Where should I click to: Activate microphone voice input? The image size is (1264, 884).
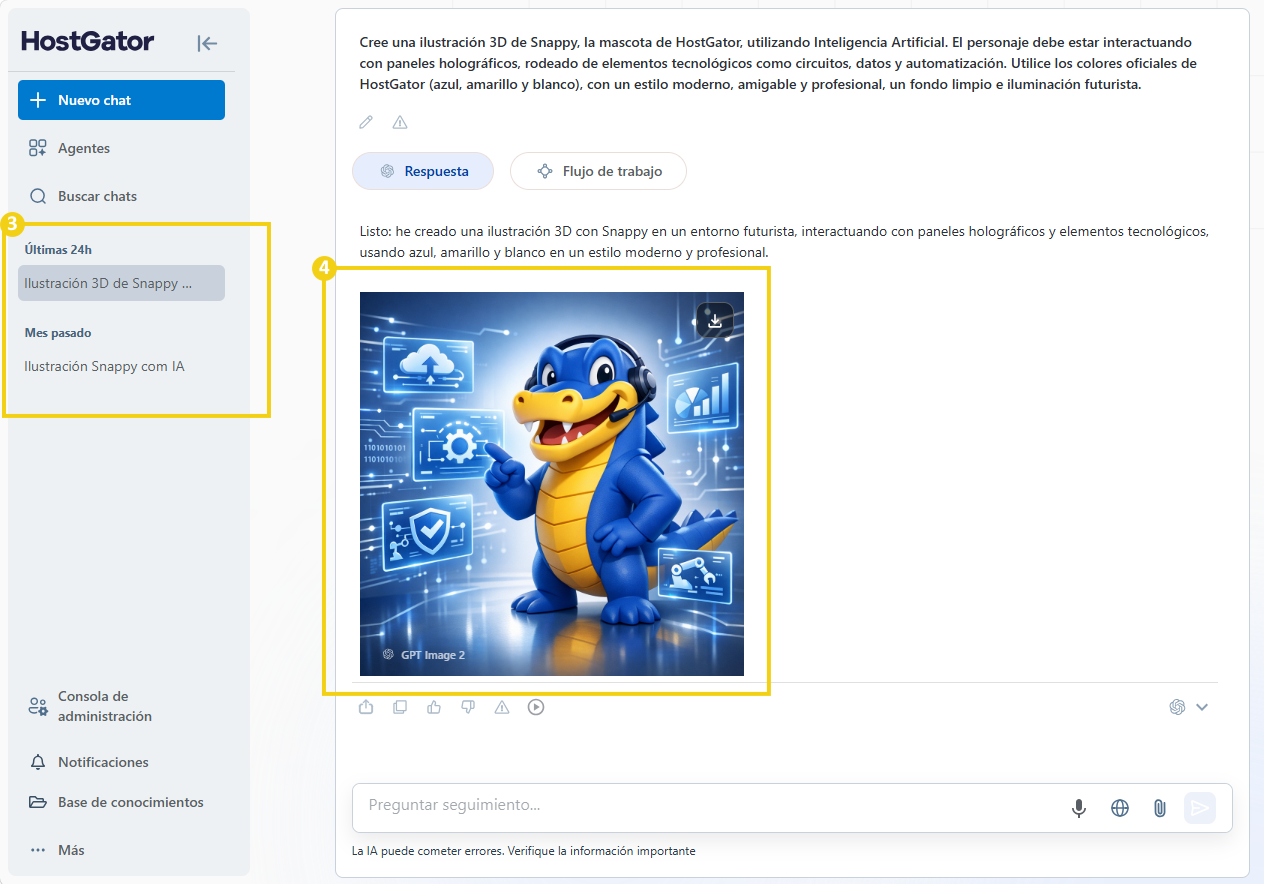1079,808
